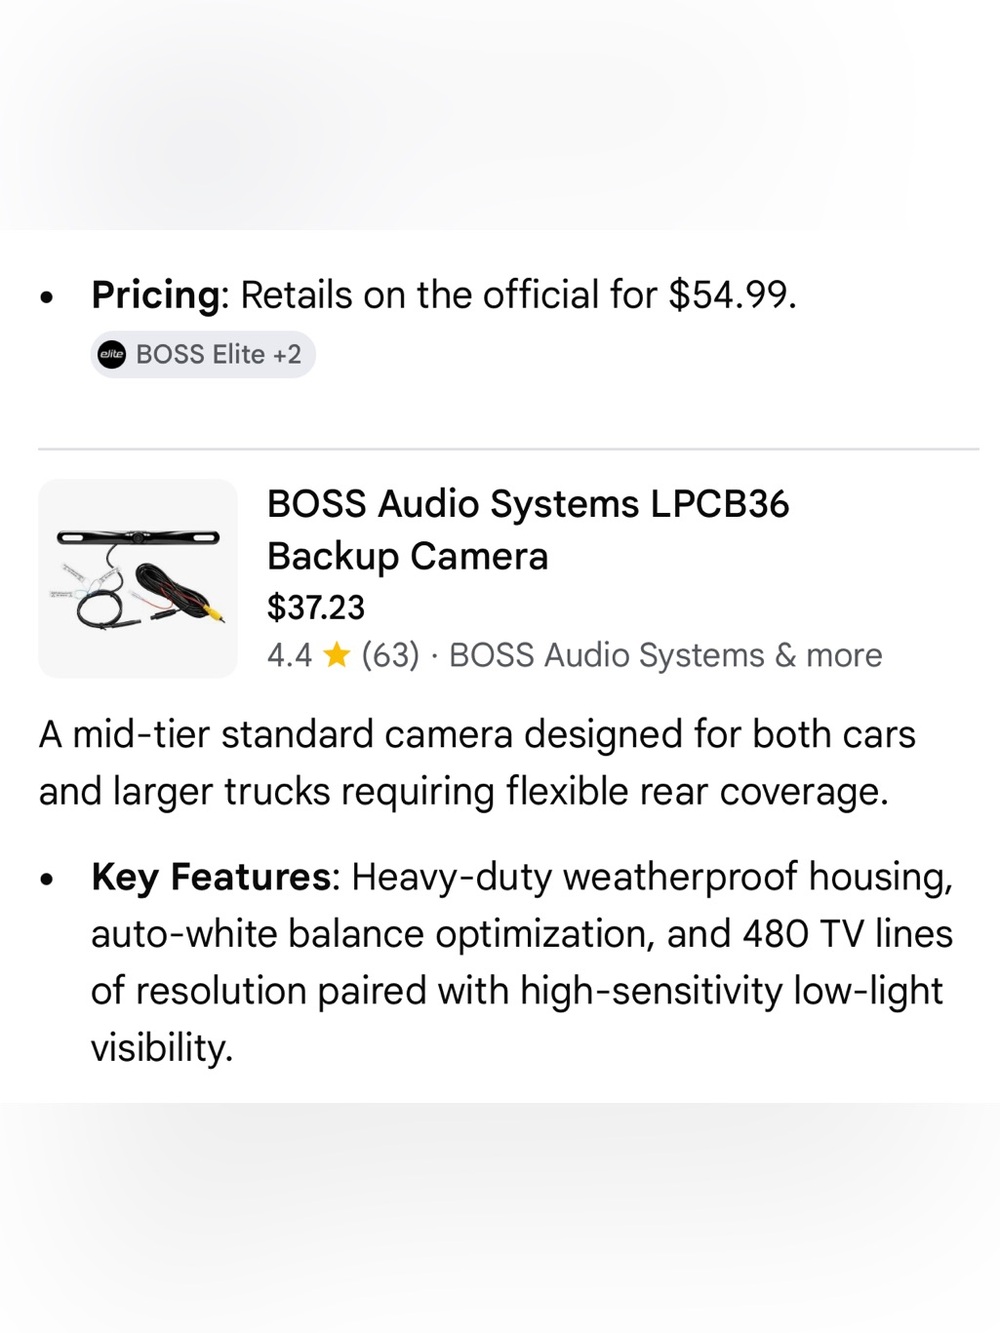The image size is (1000, 1333).
Task: Click the mid-tier standard camera description paragraph
Action: [x=477, y=763]
